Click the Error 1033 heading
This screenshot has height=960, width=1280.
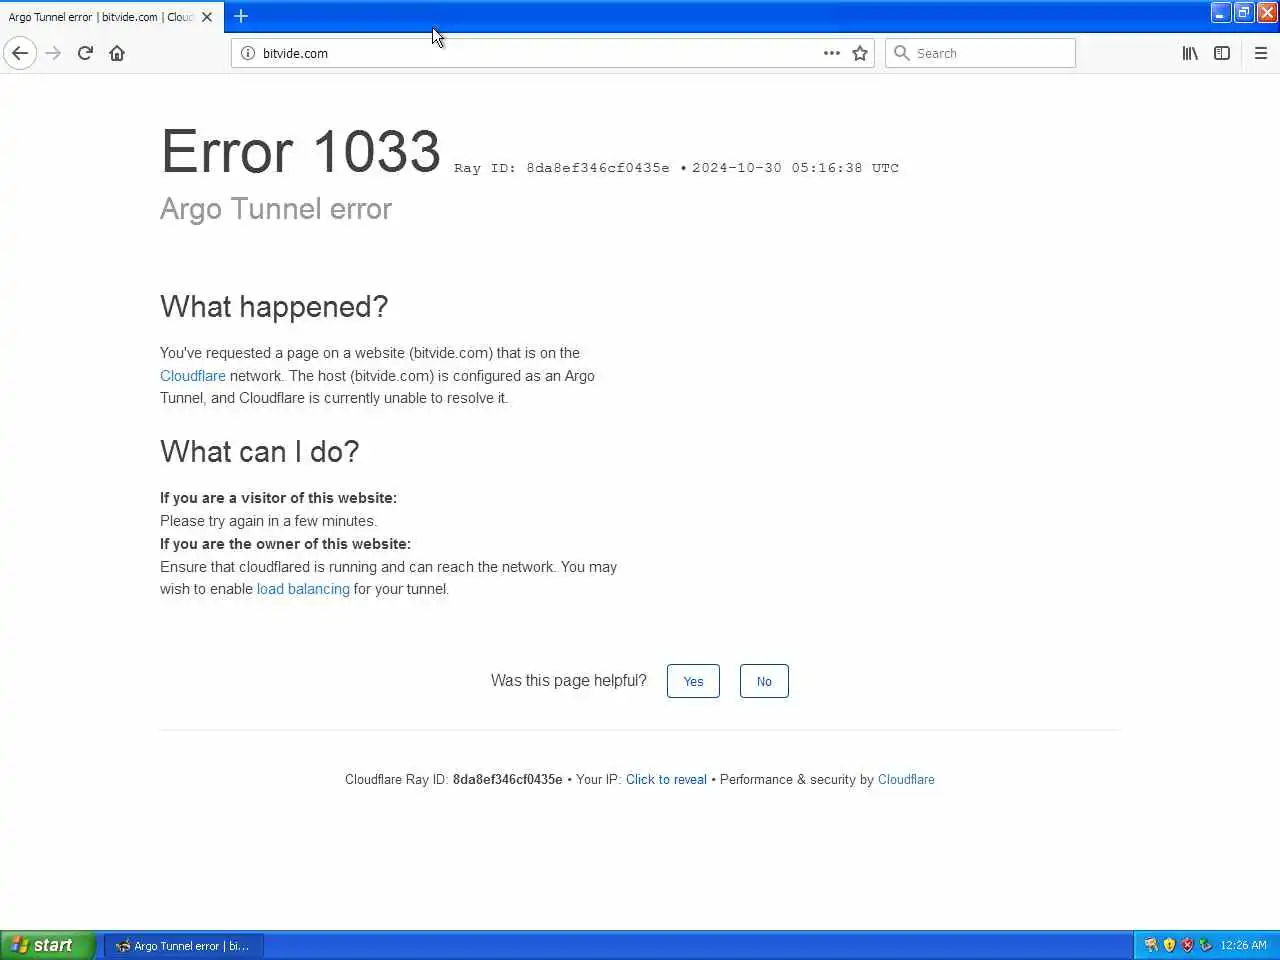pos(301,152)
